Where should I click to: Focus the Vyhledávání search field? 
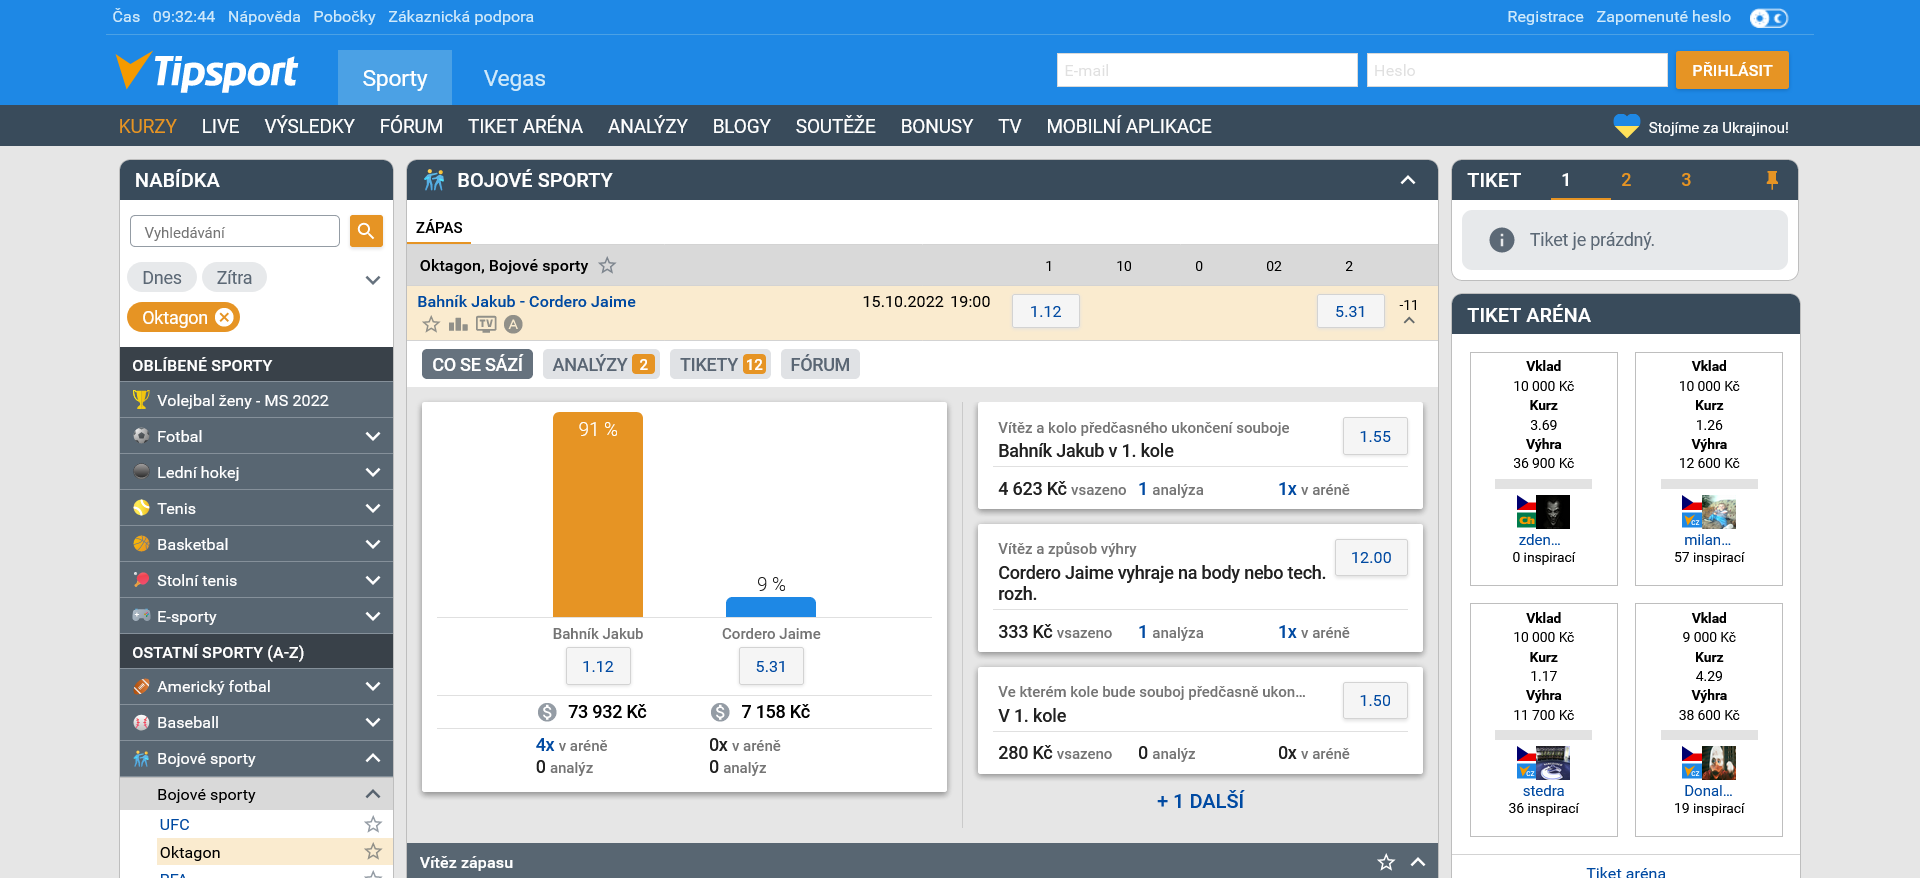pos(235,231)
